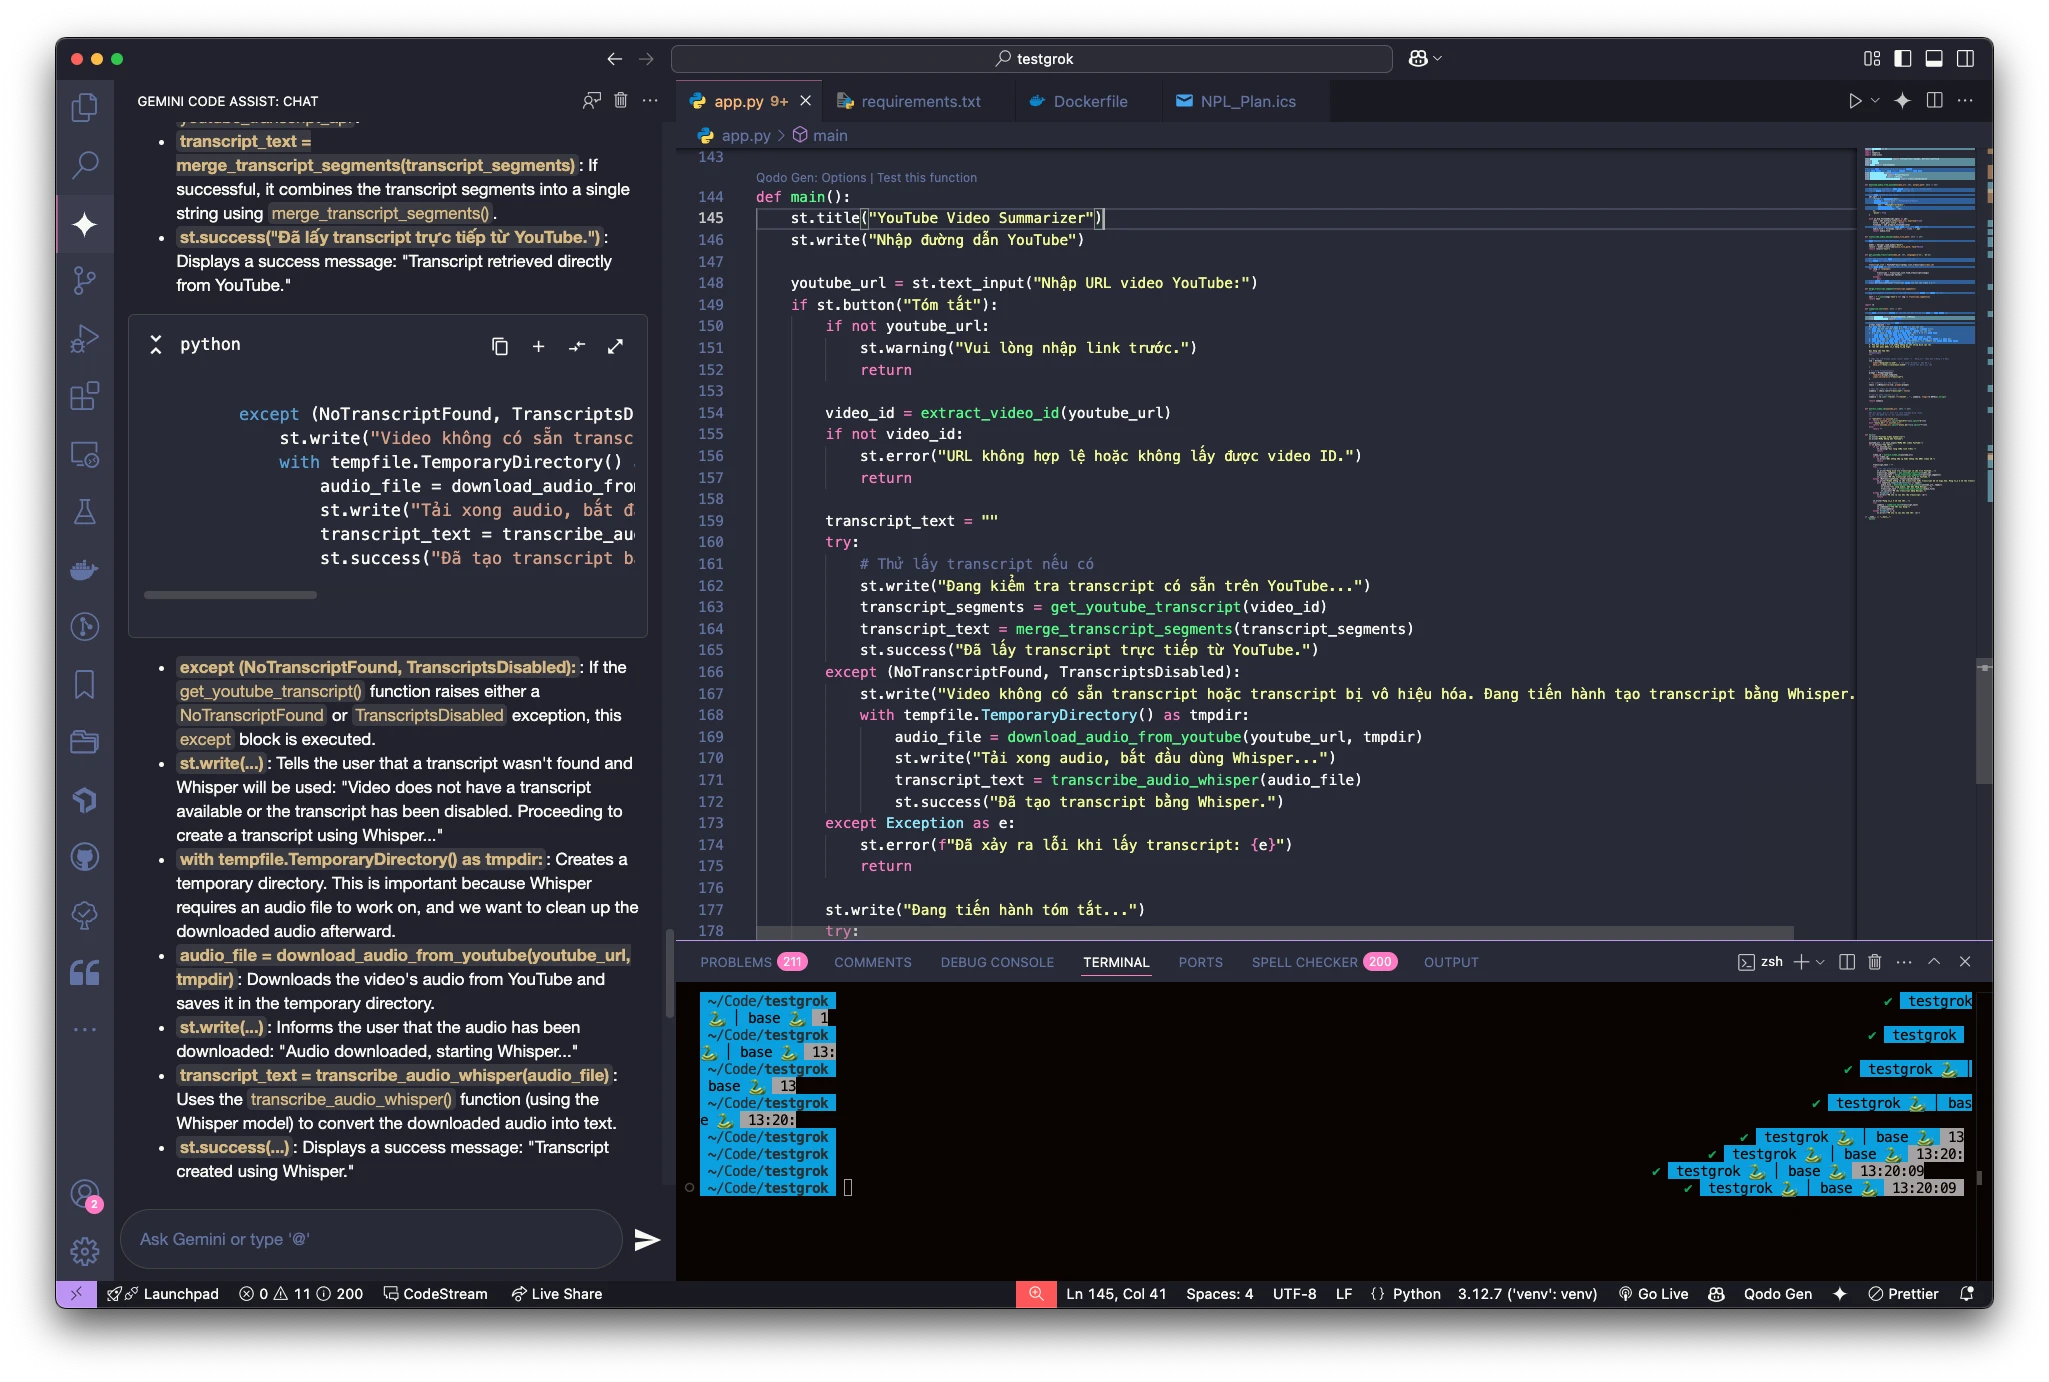Click CodeStream in status bar
Viewport: 2049px width, 1382px height.
(x=436, y=1294)
